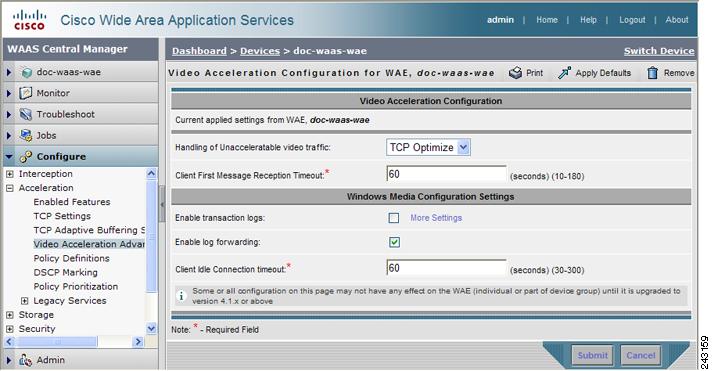Enable transaction logs checkbox
Image resolution: width=712 pixels, height=371 pixels.
[x=394, y=218]
